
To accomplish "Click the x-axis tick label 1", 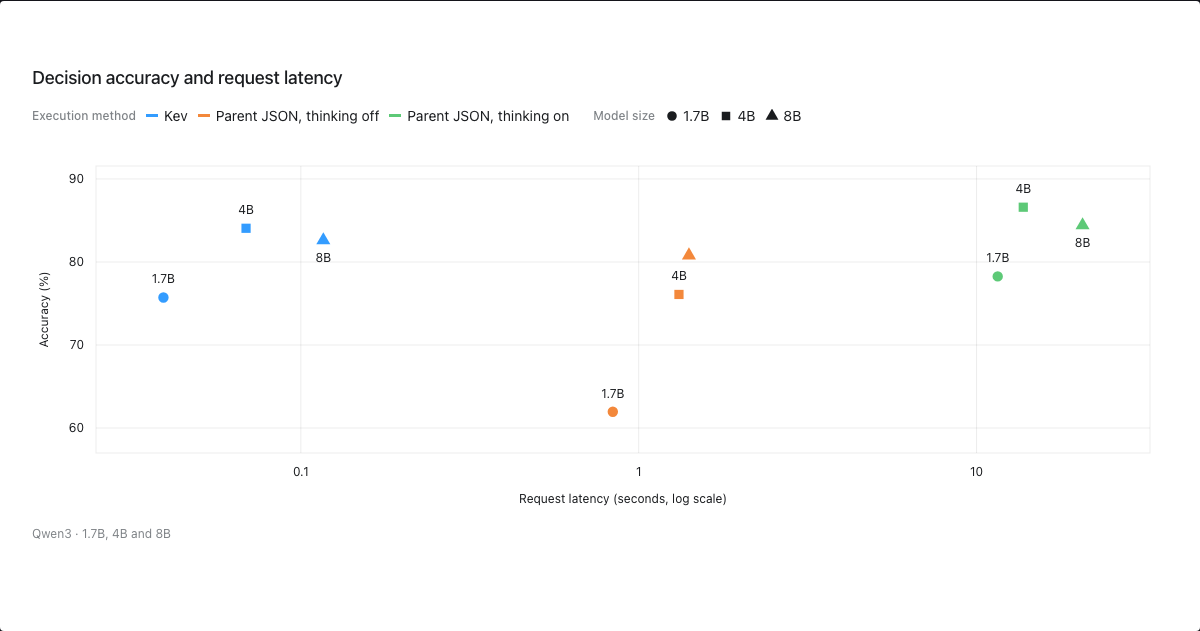I will pos(638,471).
